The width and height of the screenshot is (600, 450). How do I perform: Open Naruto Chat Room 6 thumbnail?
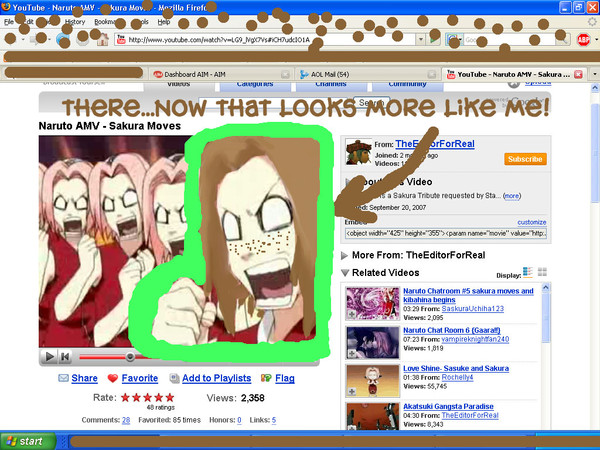pos(373,342)
